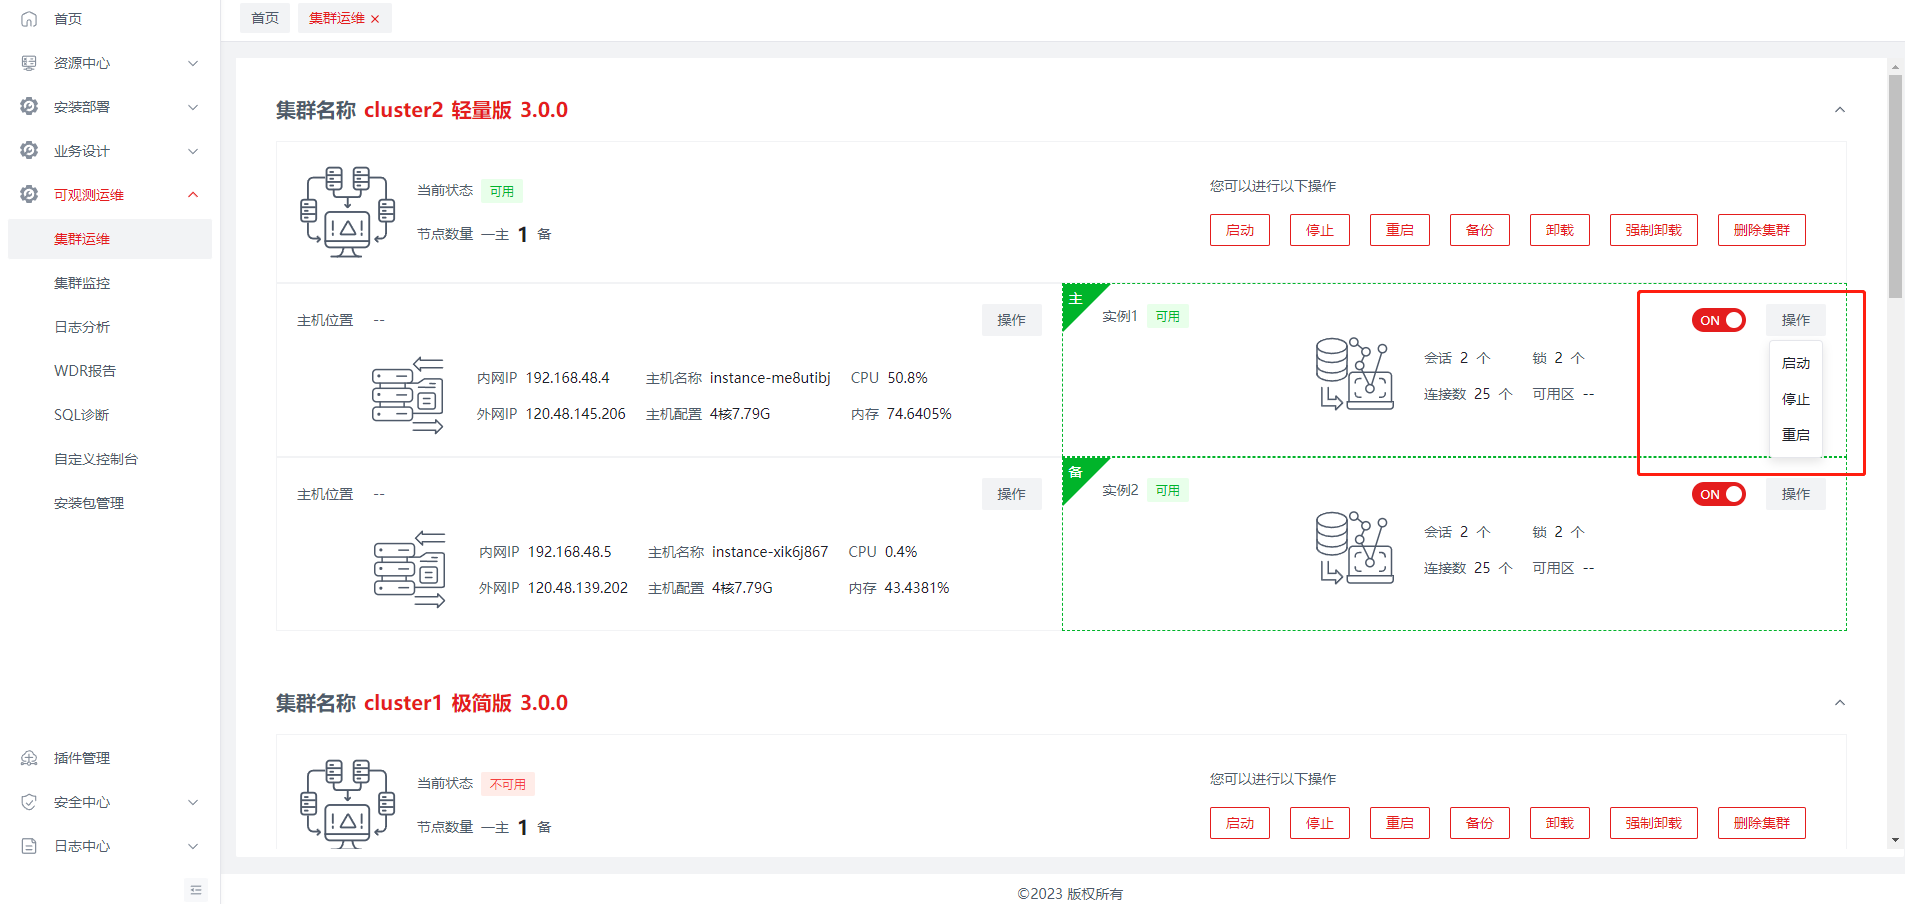This screenshot has height=904, width=1905.
Task: Click the sidebar collapse icon at bottom
Action: click(x=196, y=889)
